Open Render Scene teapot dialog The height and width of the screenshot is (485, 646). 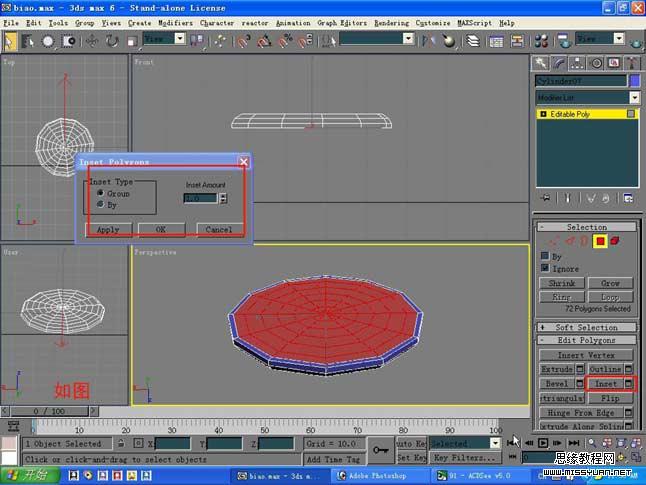point(564,41)
